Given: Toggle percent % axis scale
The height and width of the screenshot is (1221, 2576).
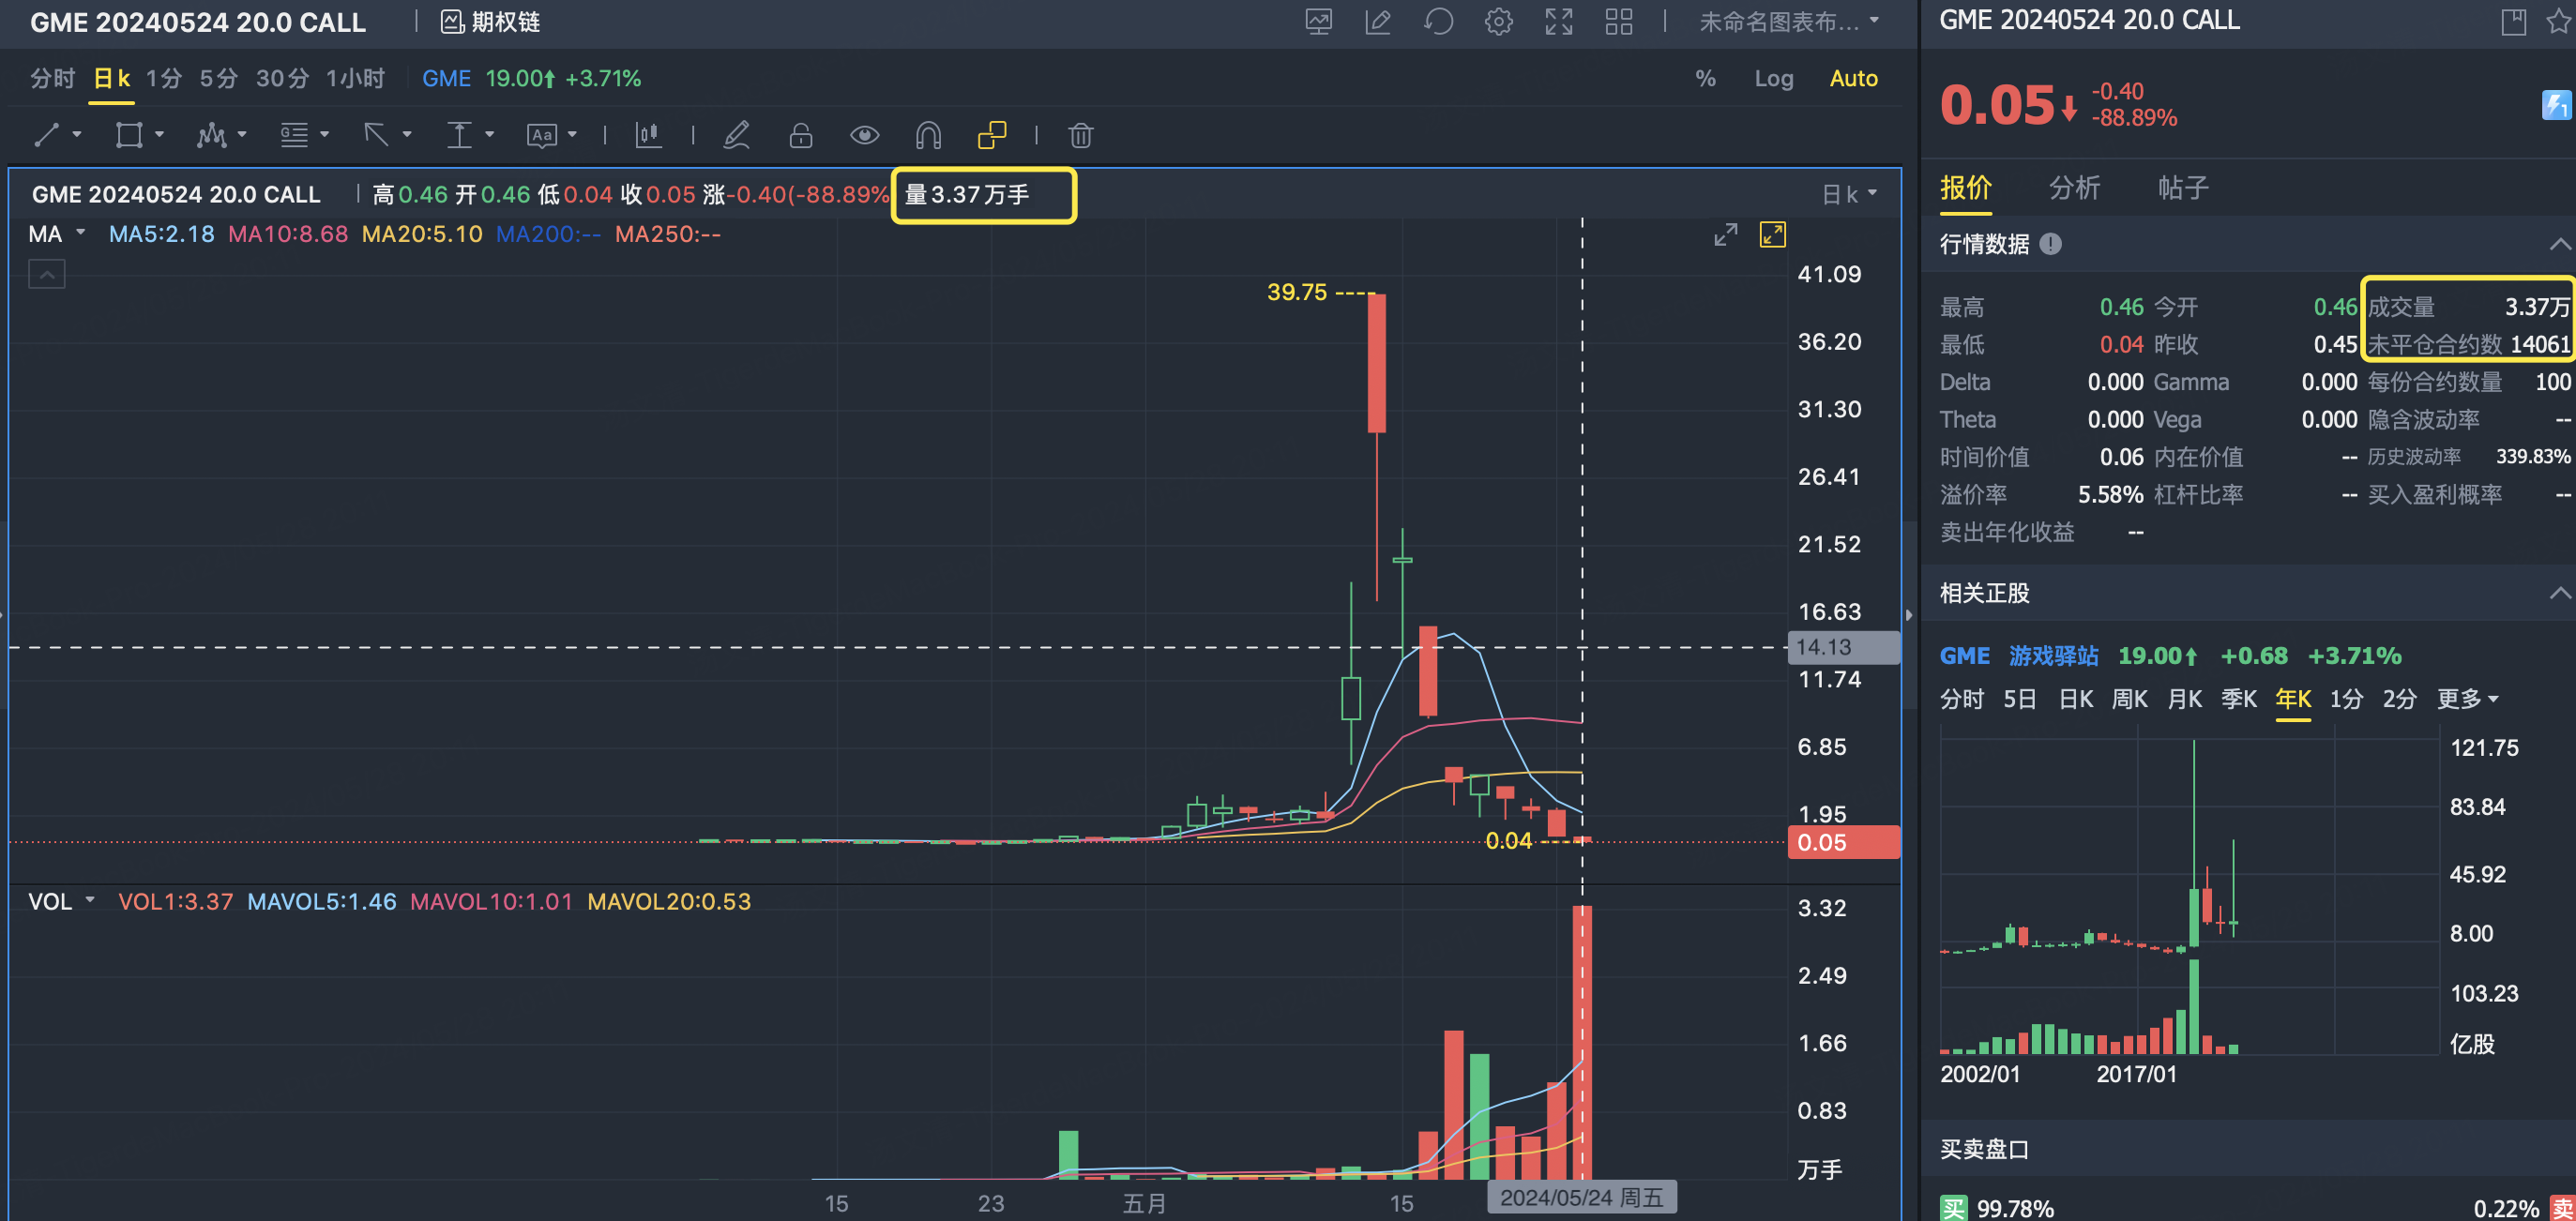Looking at the screenshot, I should 1705,78.
